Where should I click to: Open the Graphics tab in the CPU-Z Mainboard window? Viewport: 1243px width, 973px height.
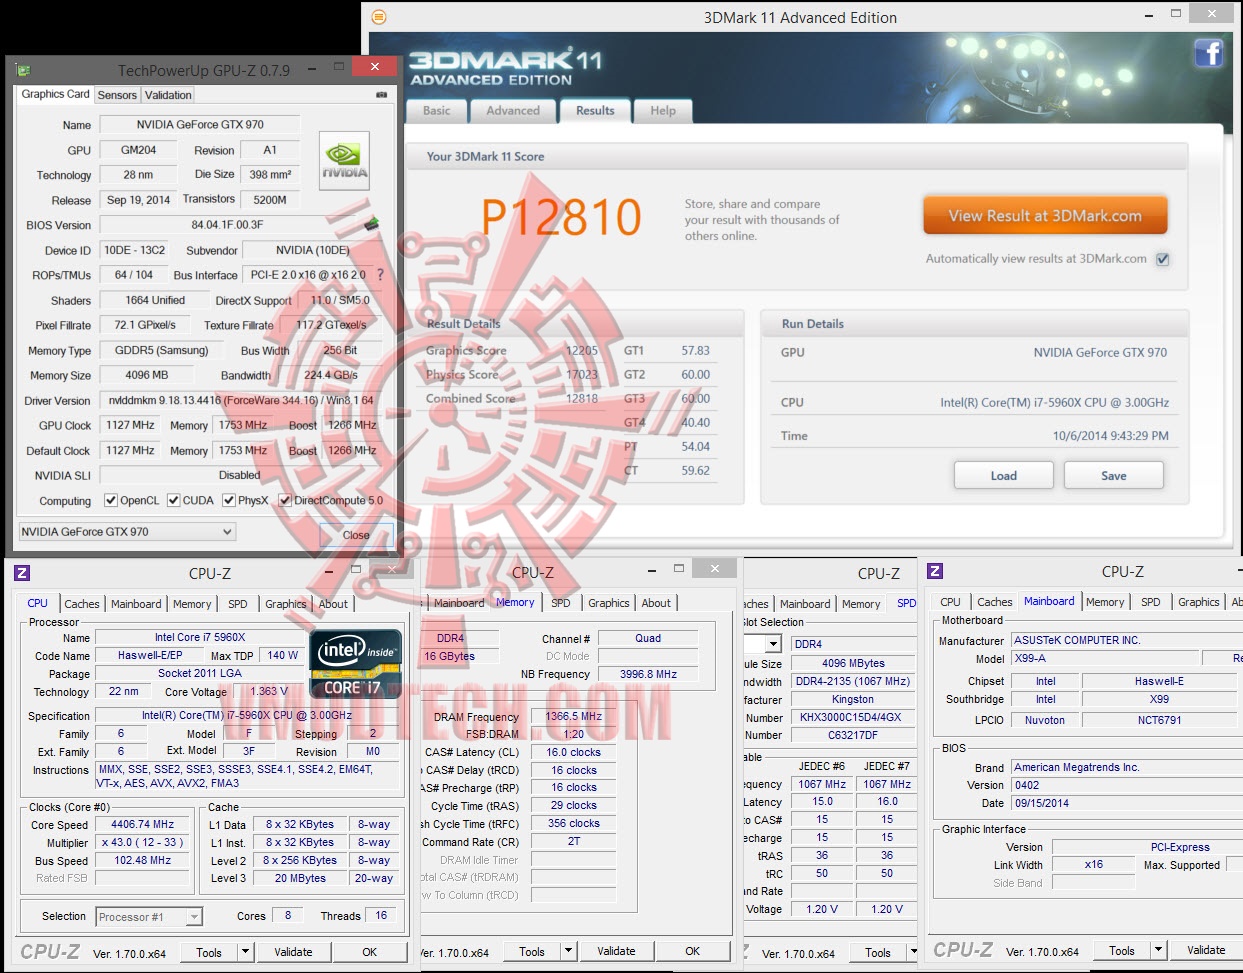pos(1199,602)
